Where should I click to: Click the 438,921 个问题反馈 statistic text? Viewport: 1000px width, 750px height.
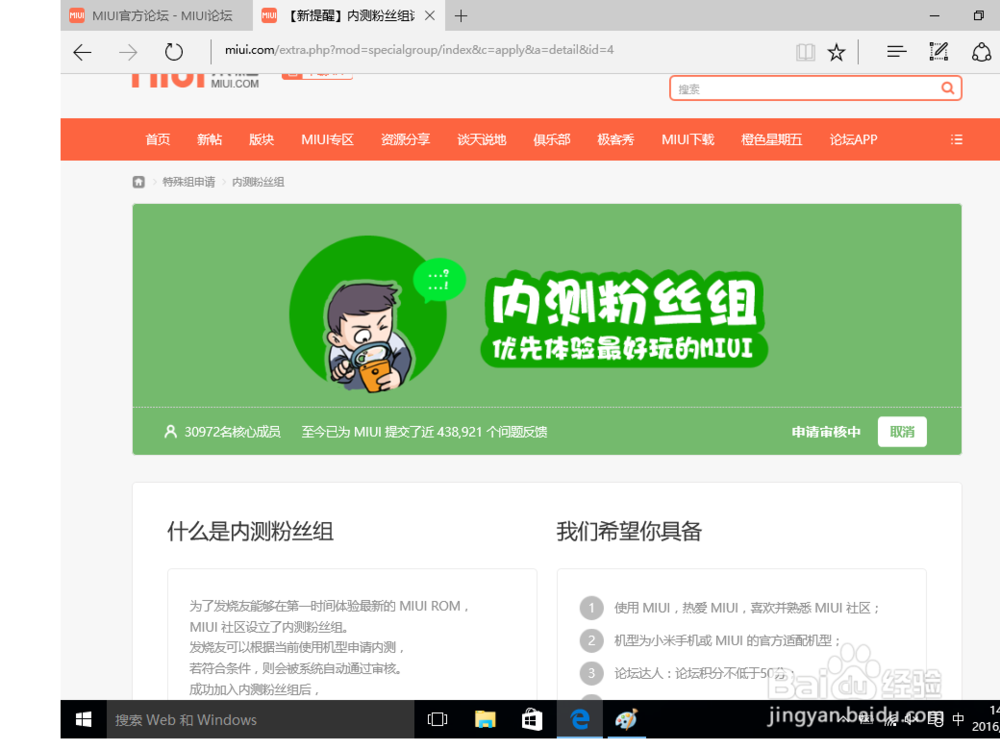(x=492, y=432)
